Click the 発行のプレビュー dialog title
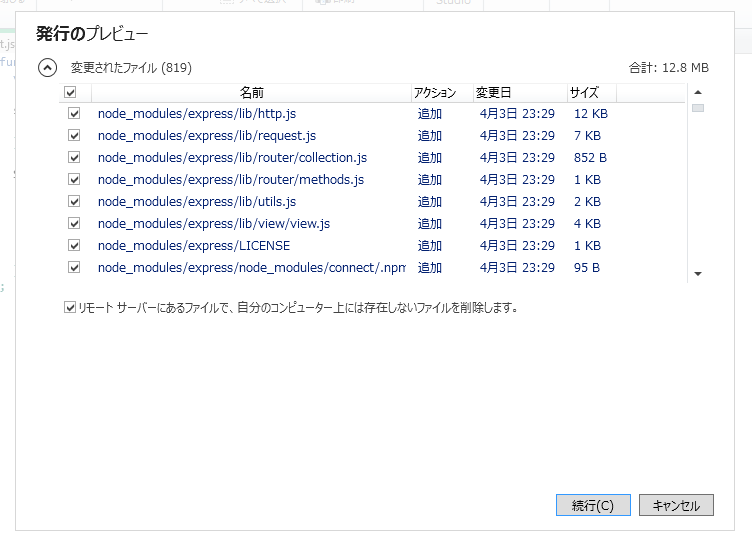The width and height of the screenshot is (752, 542). (x=92, y=34)
